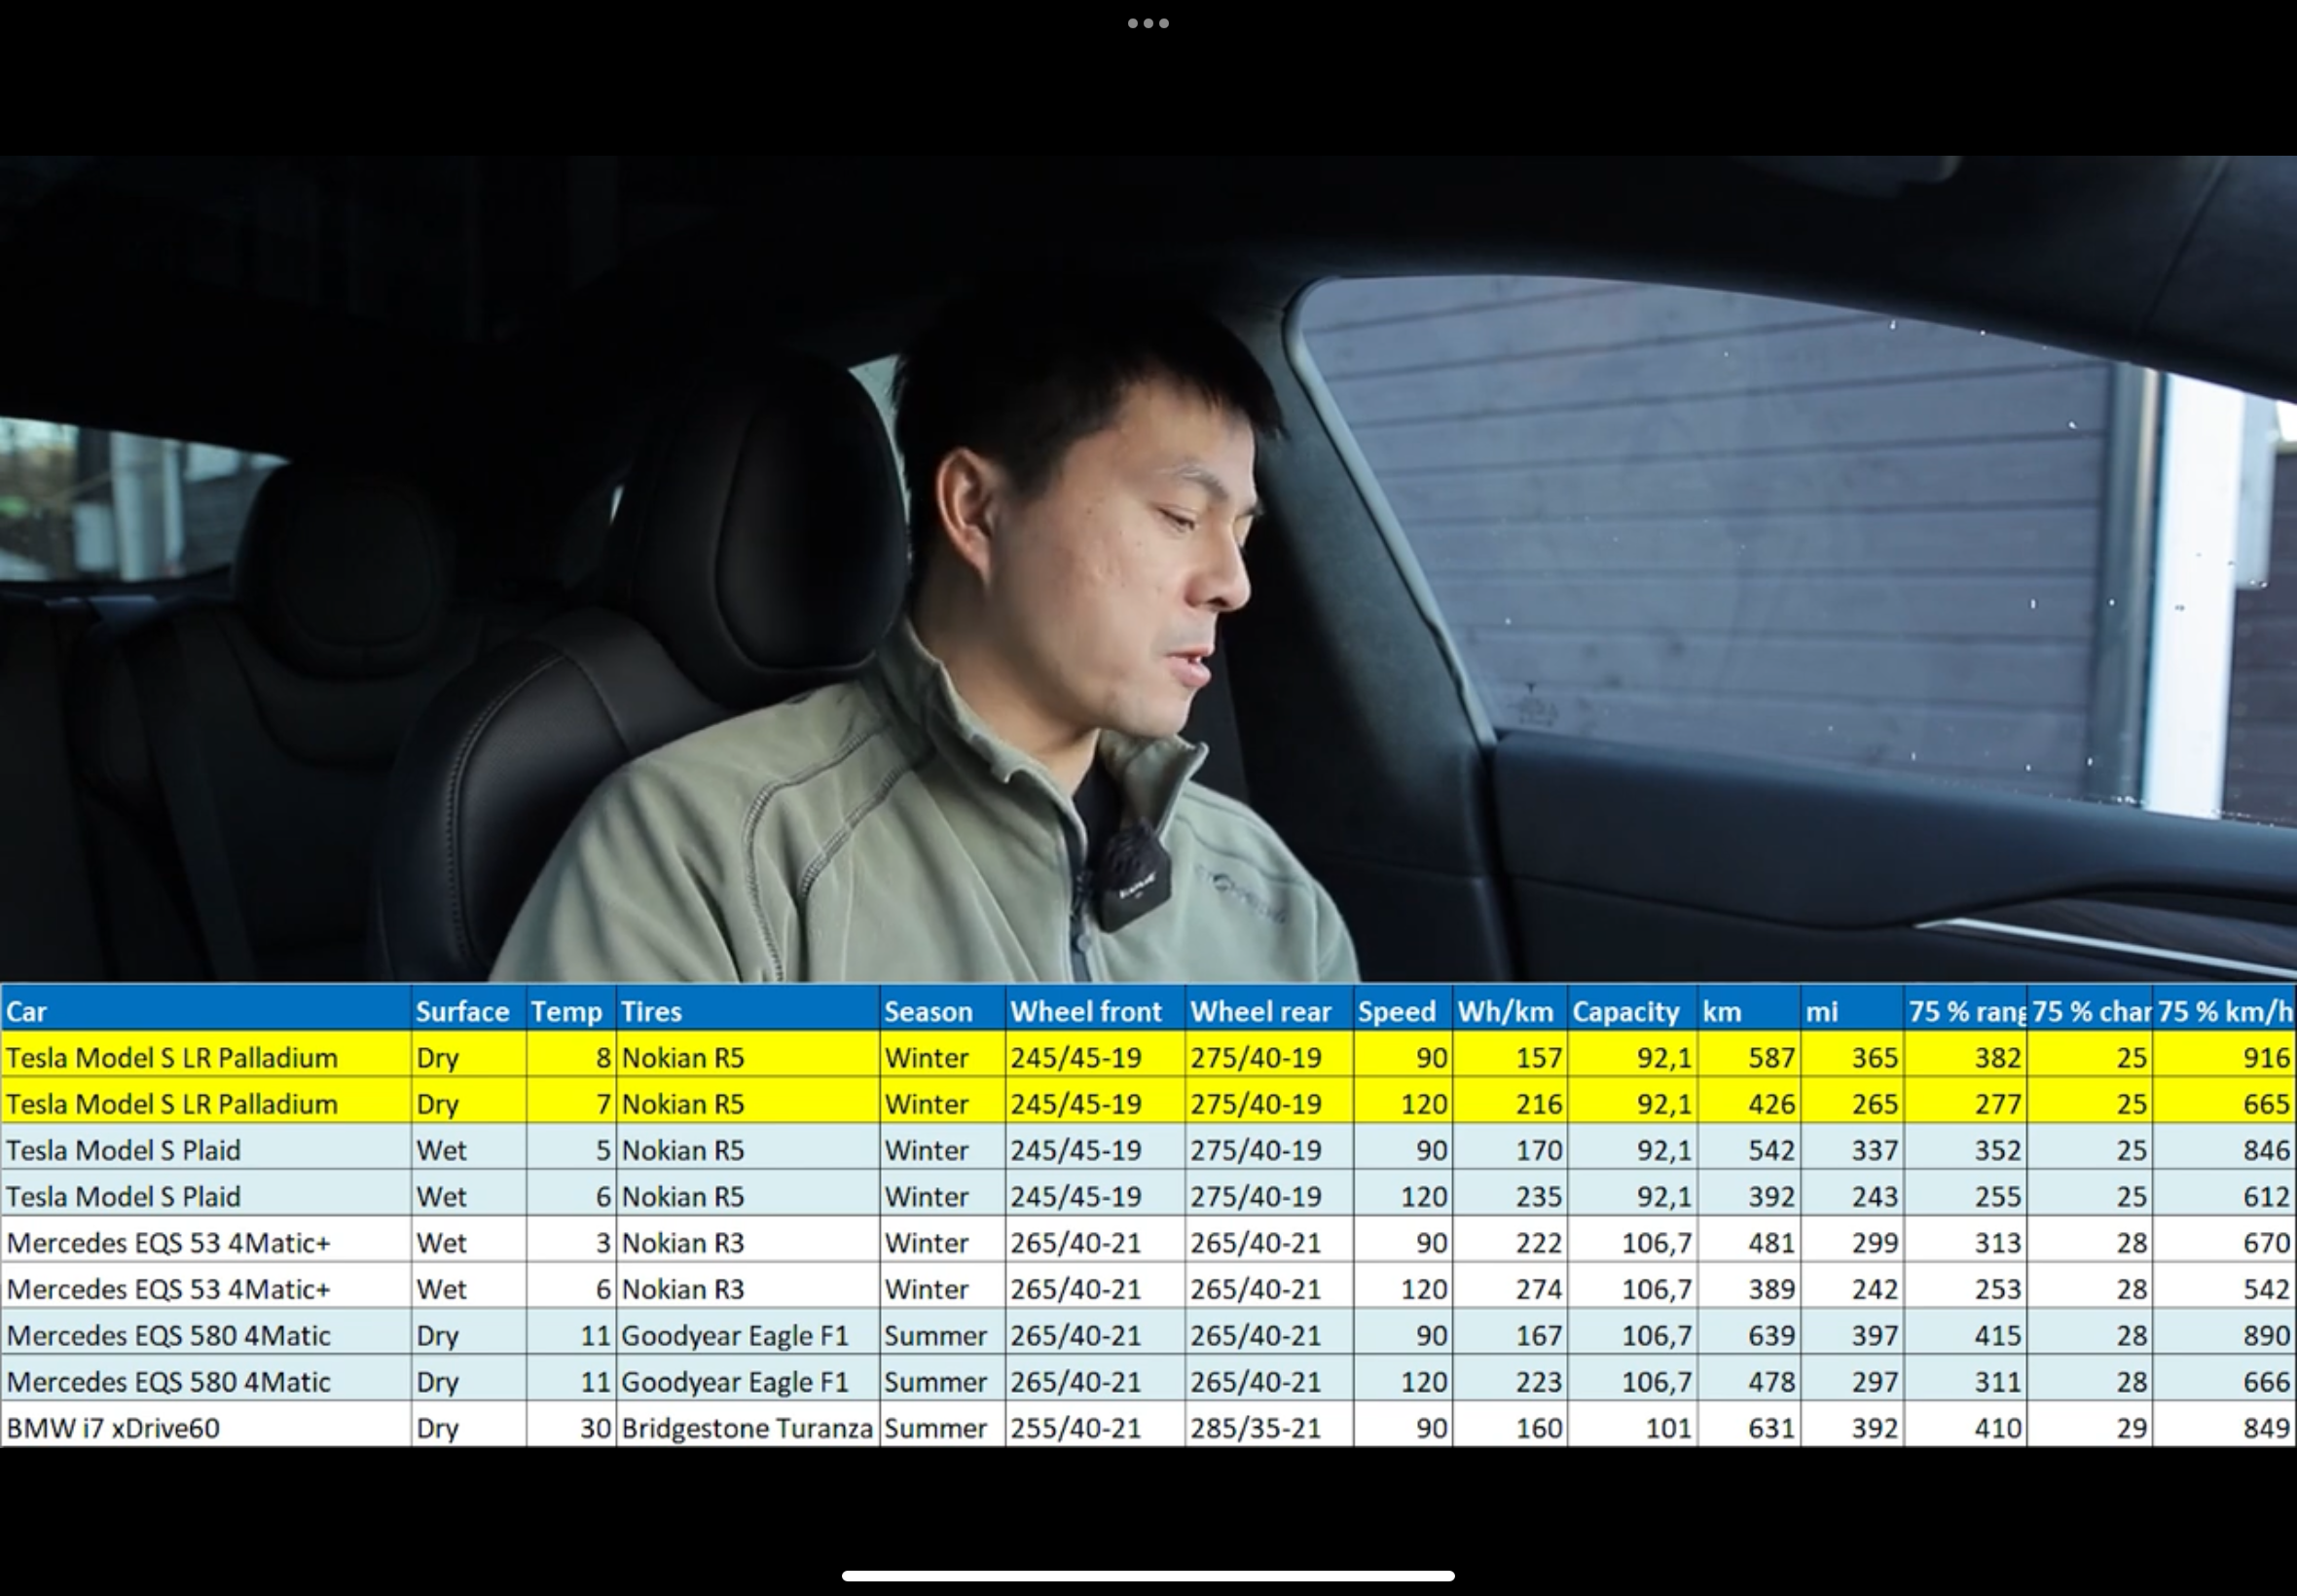Tap the home indicator bar at bottom
Viewport: 2297px width, 1596px height.
coord(1148,1575)
